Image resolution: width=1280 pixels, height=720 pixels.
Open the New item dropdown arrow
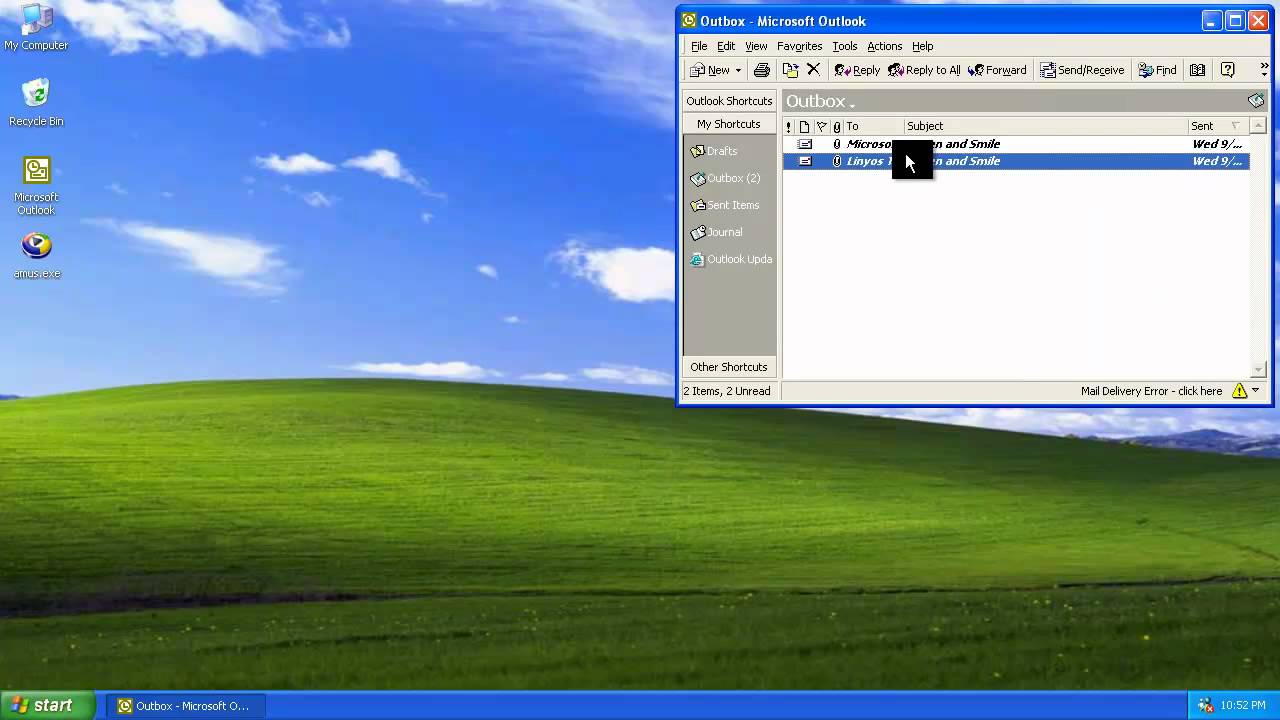coord(738,70)
